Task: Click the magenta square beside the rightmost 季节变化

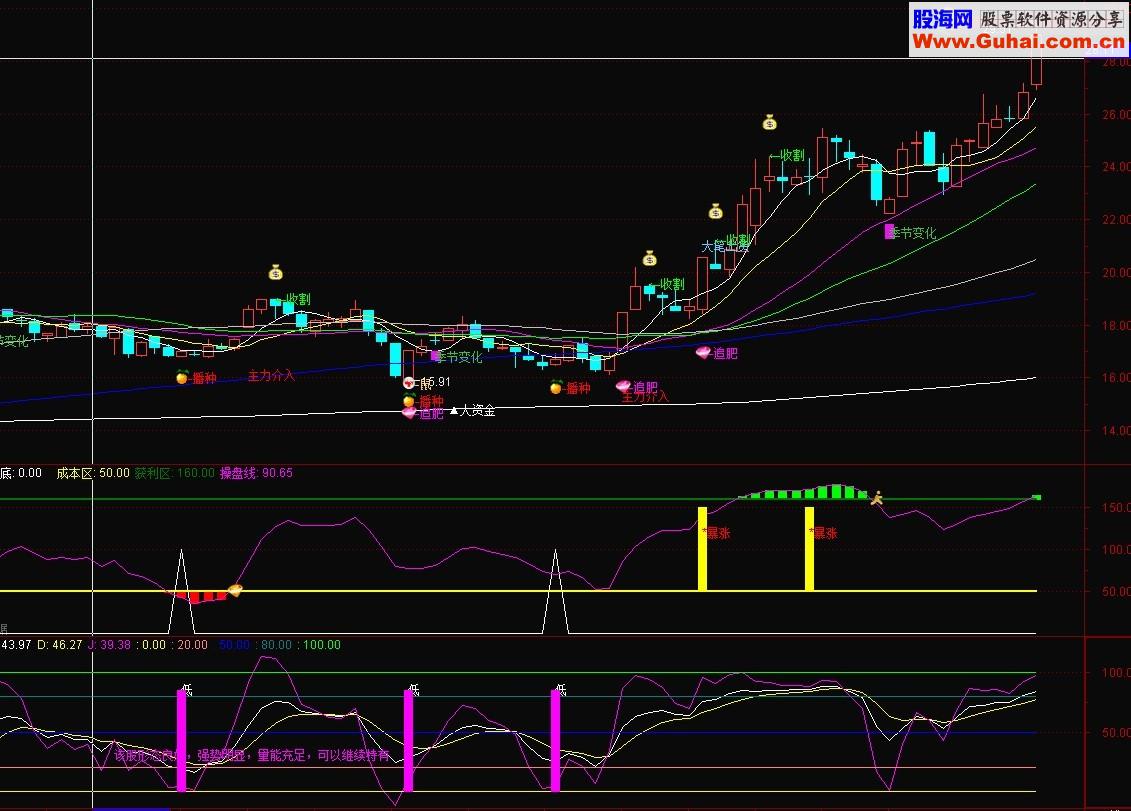Action: click(889, 232)
